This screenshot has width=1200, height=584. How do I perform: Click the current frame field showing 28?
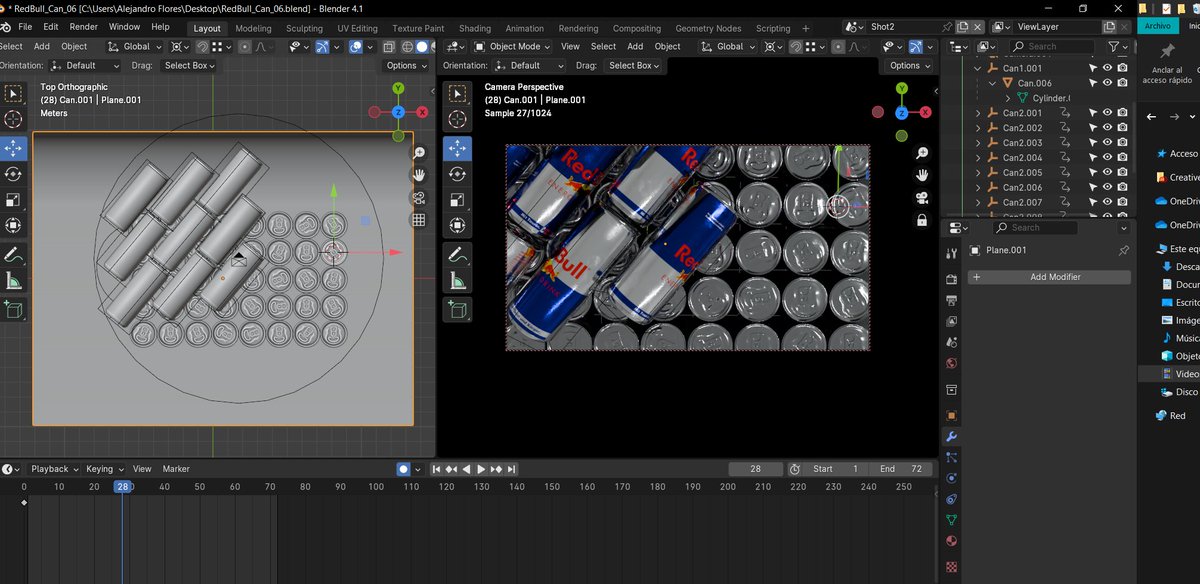pyautogui.click(x=755, y=468)
